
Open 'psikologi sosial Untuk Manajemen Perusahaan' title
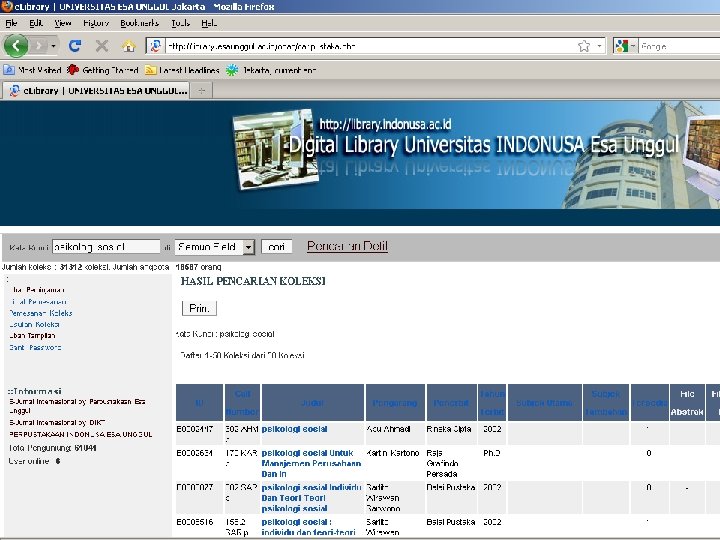311,463
